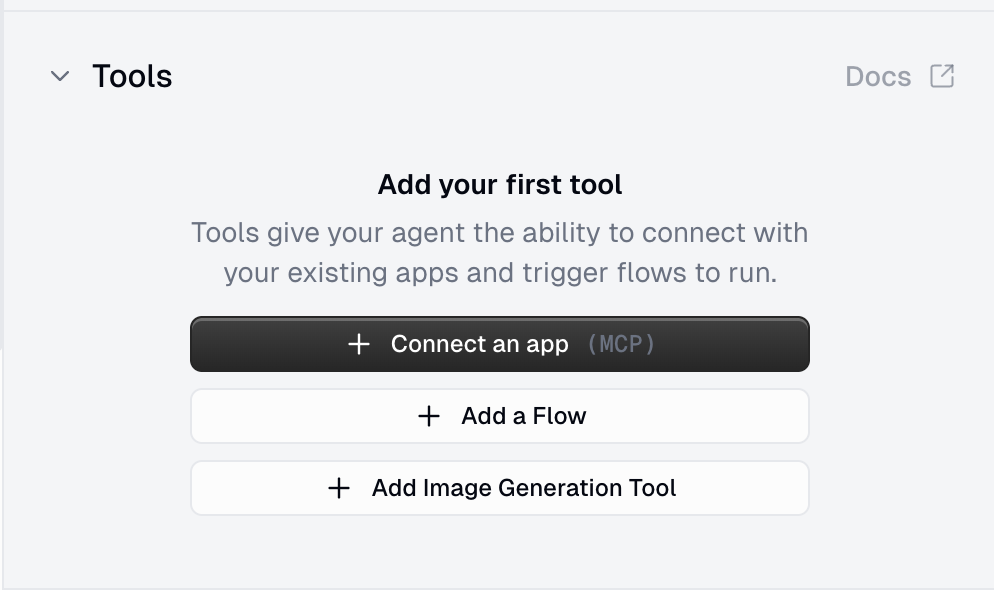
Task: Click the Add your first tool heading
Action: (x=500, y=184)
